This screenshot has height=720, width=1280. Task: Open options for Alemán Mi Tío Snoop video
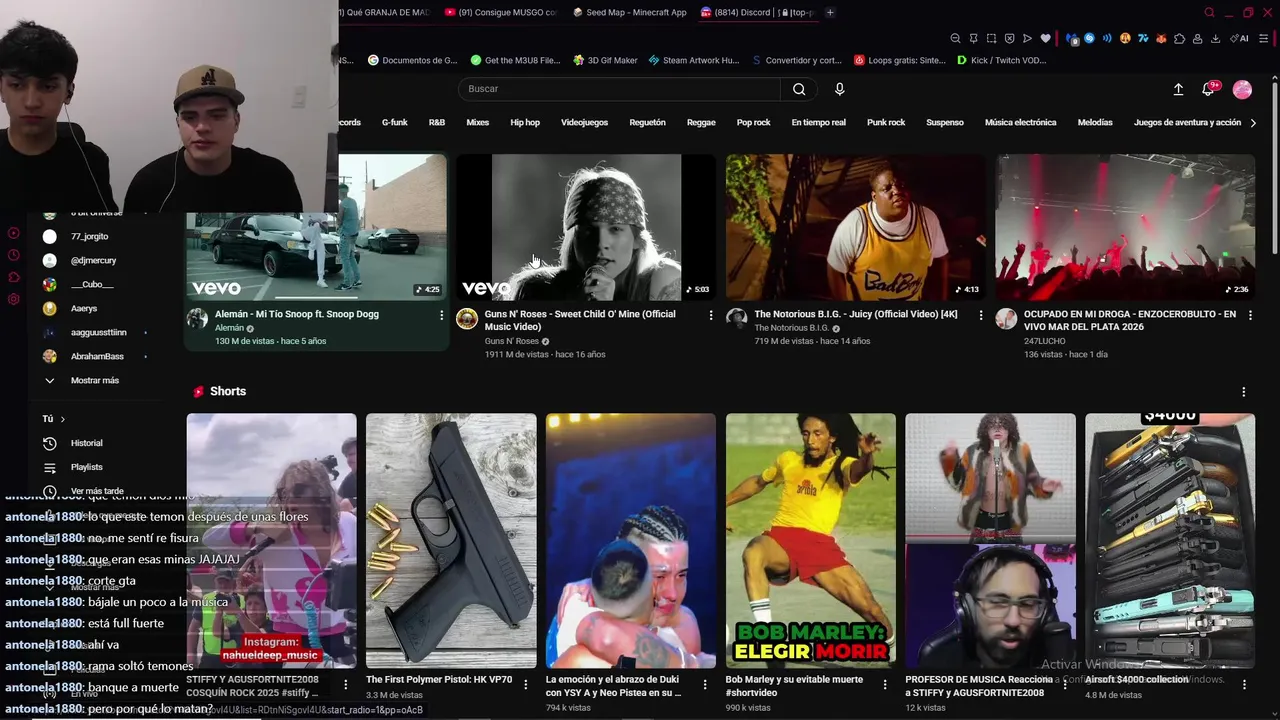click(441, 315)
